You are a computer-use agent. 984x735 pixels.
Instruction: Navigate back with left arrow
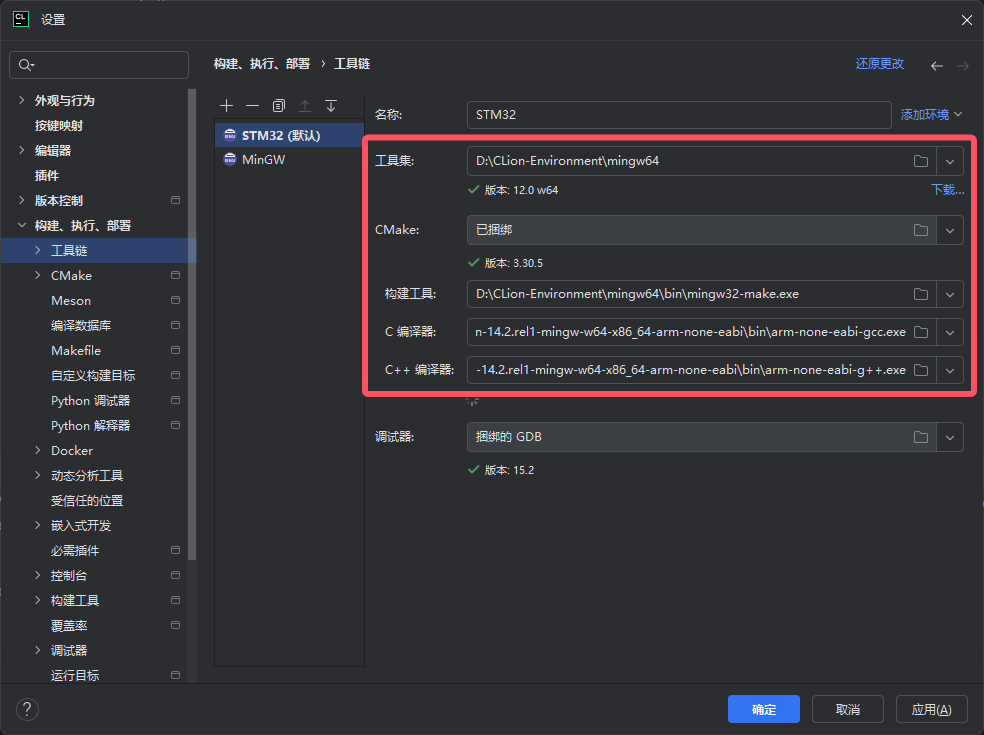click(936, 65)
